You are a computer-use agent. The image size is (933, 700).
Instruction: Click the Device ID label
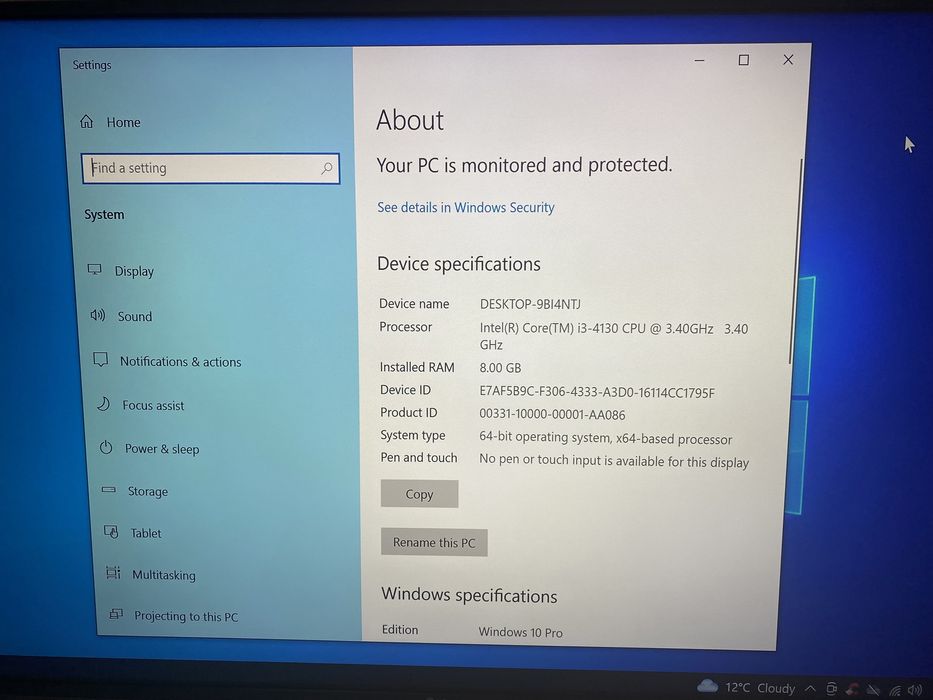[x=405, y=390]
